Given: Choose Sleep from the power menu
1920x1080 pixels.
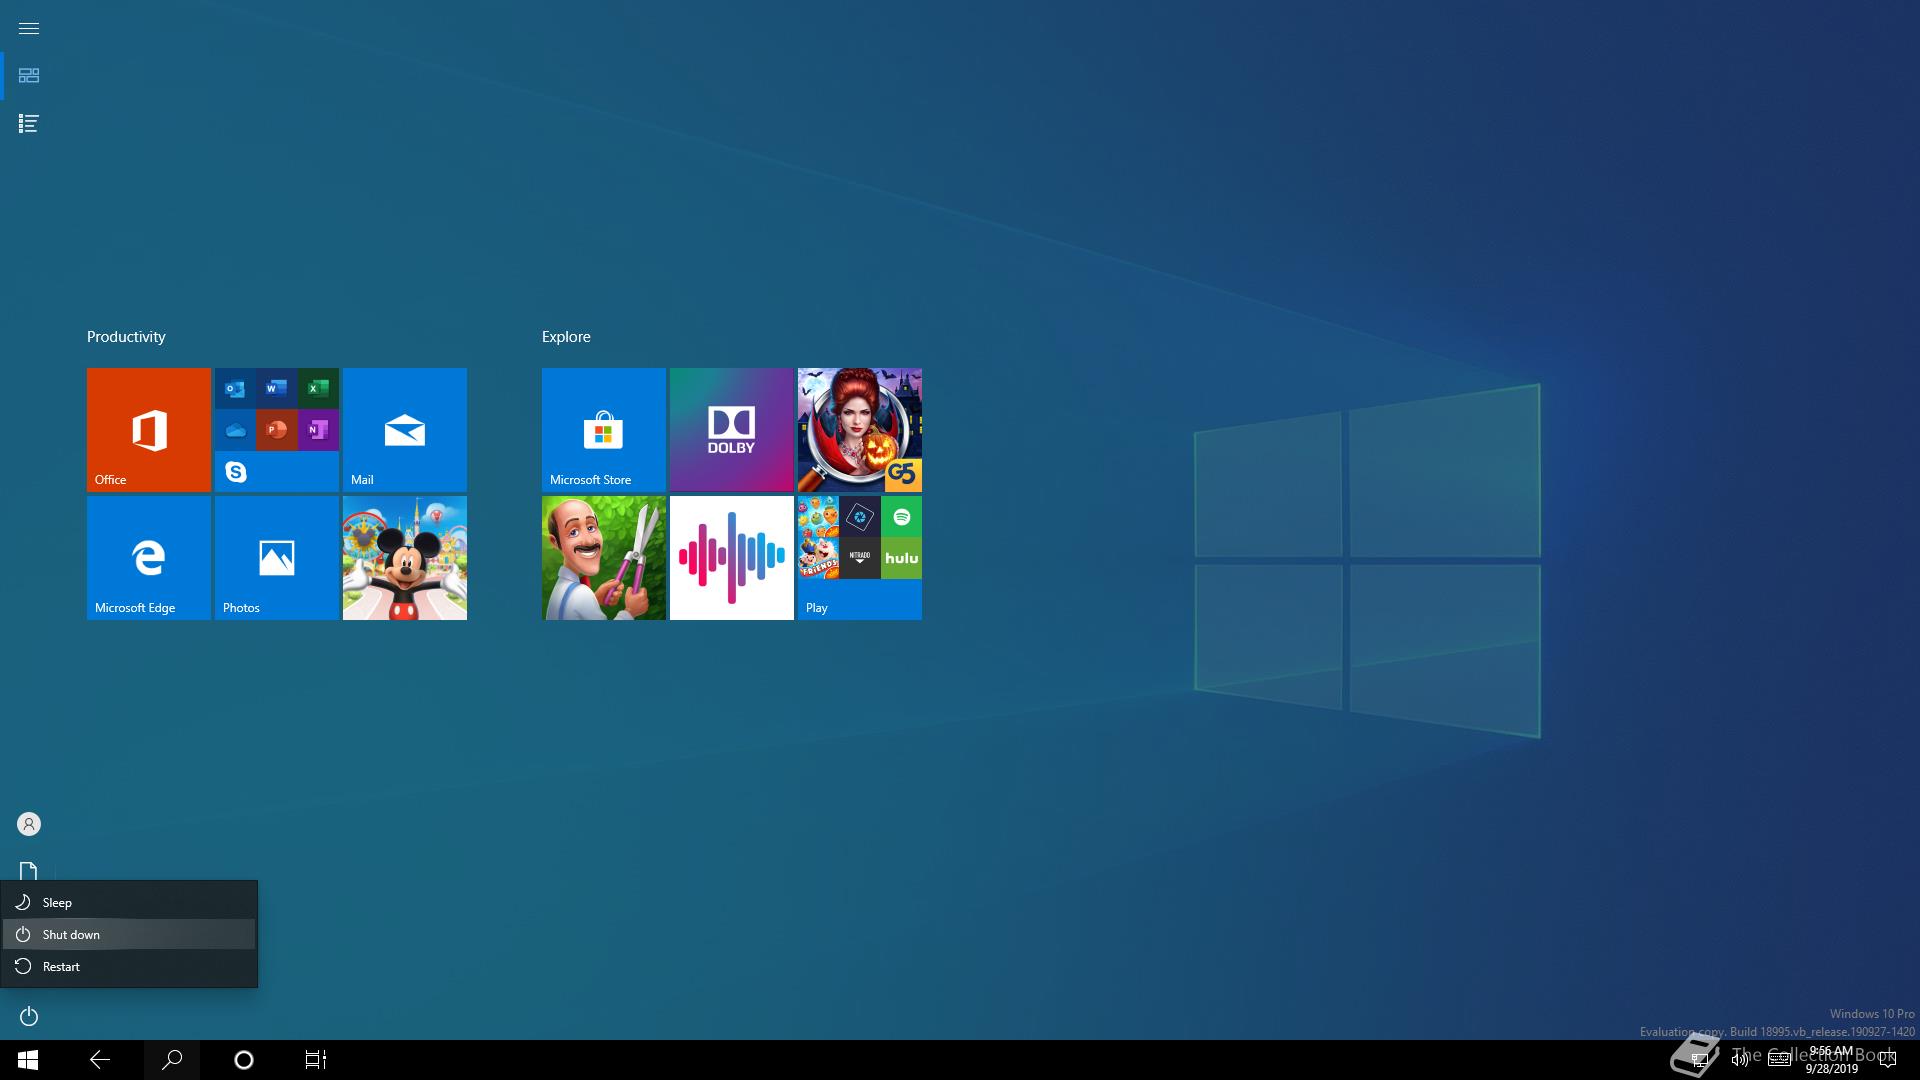Looking at the screenshot, I should coord(129,902).
